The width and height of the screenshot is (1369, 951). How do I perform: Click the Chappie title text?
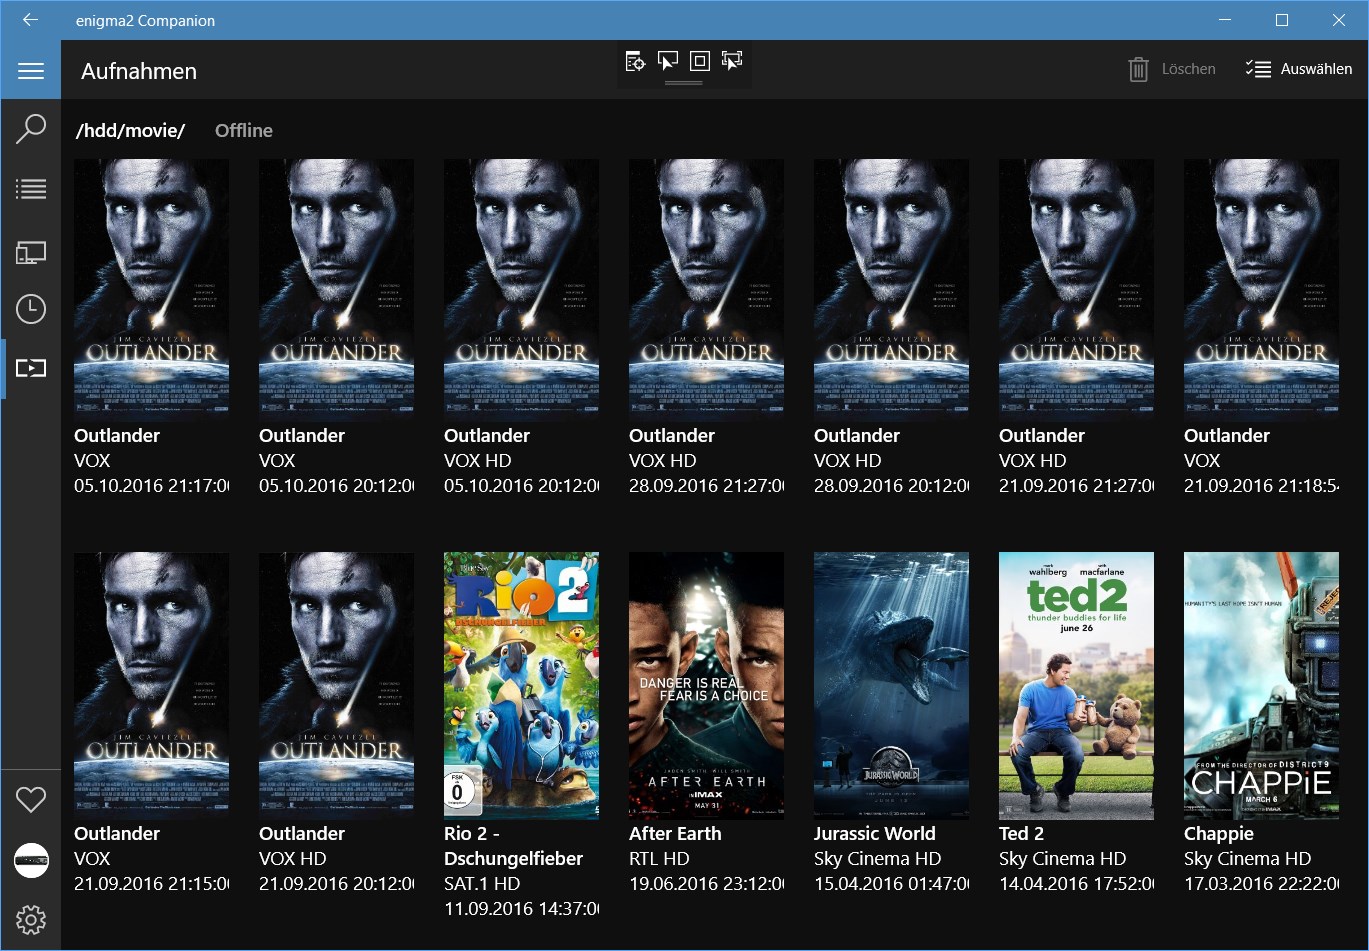point(1219,833)
